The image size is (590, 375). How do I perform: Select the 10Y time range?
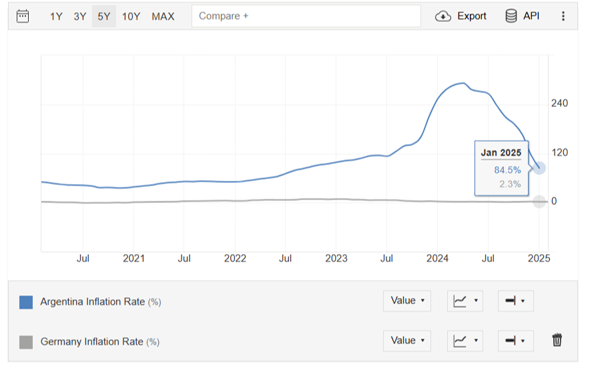[x=131, y=17]
